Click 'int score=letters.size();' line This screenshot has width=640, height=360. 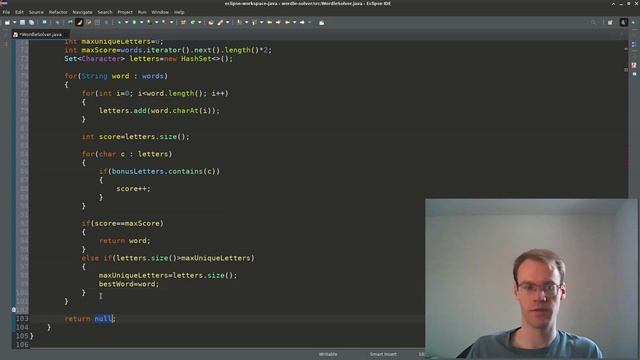(136, 137)
